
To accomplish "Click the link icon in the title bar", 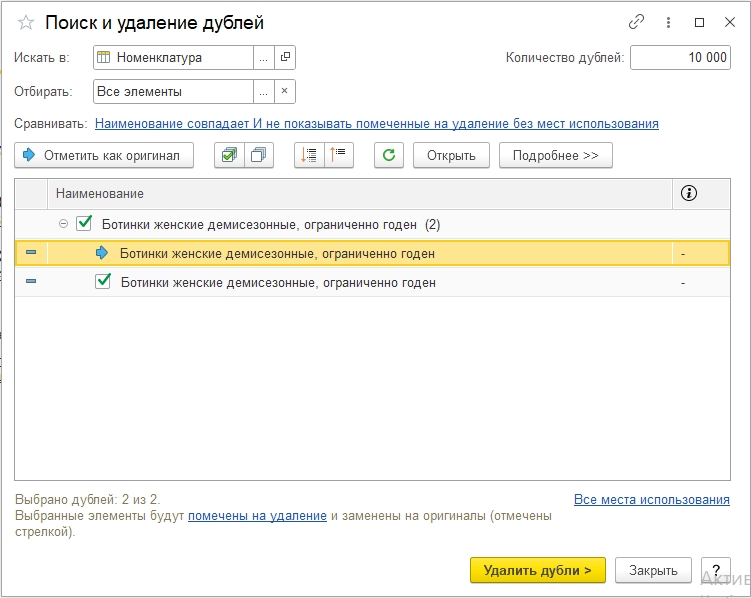I will pos(637,22).
